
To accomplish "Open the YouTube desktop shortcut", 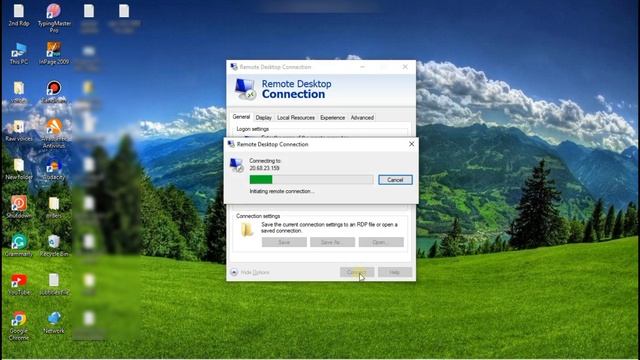I will [19, 284].
